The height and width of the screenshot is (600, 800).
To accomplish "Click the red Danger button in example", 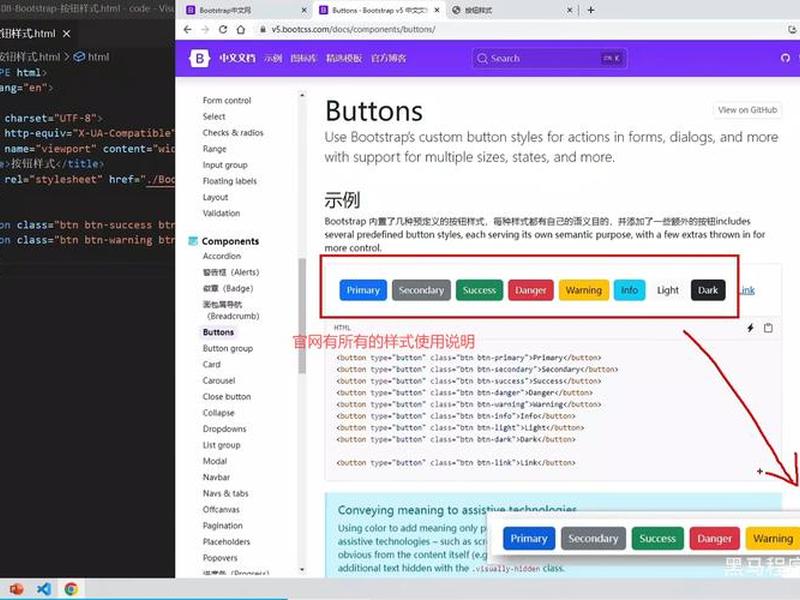I will tap(531, 290).
